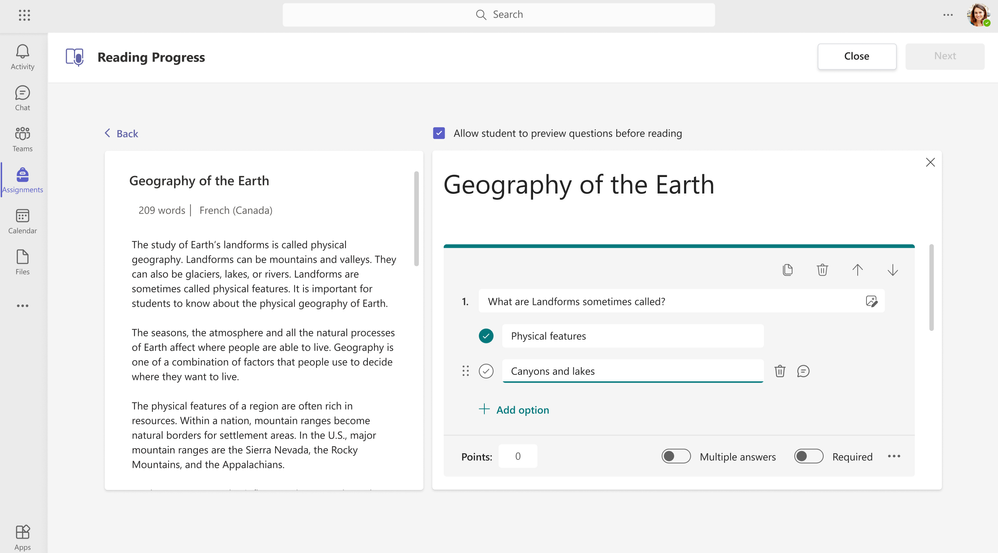This screenshot has height=553, width=998.
Task: Insert media into the question title
Action: [x=871, y=302]
